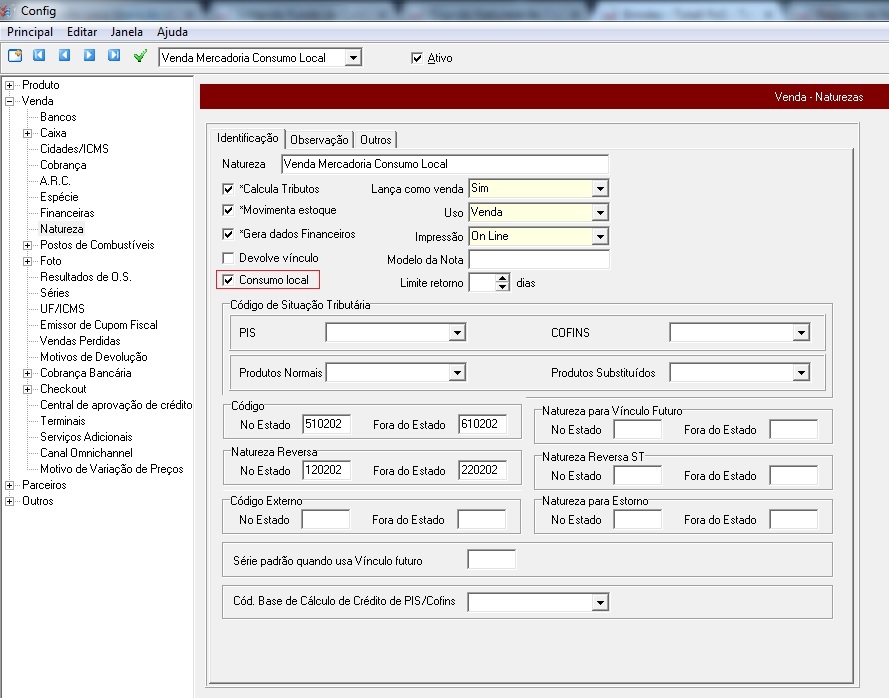This screenshot has height=698, width=889.
Task: Disable Gera dados Financeiros
Action: click(228, 234)
